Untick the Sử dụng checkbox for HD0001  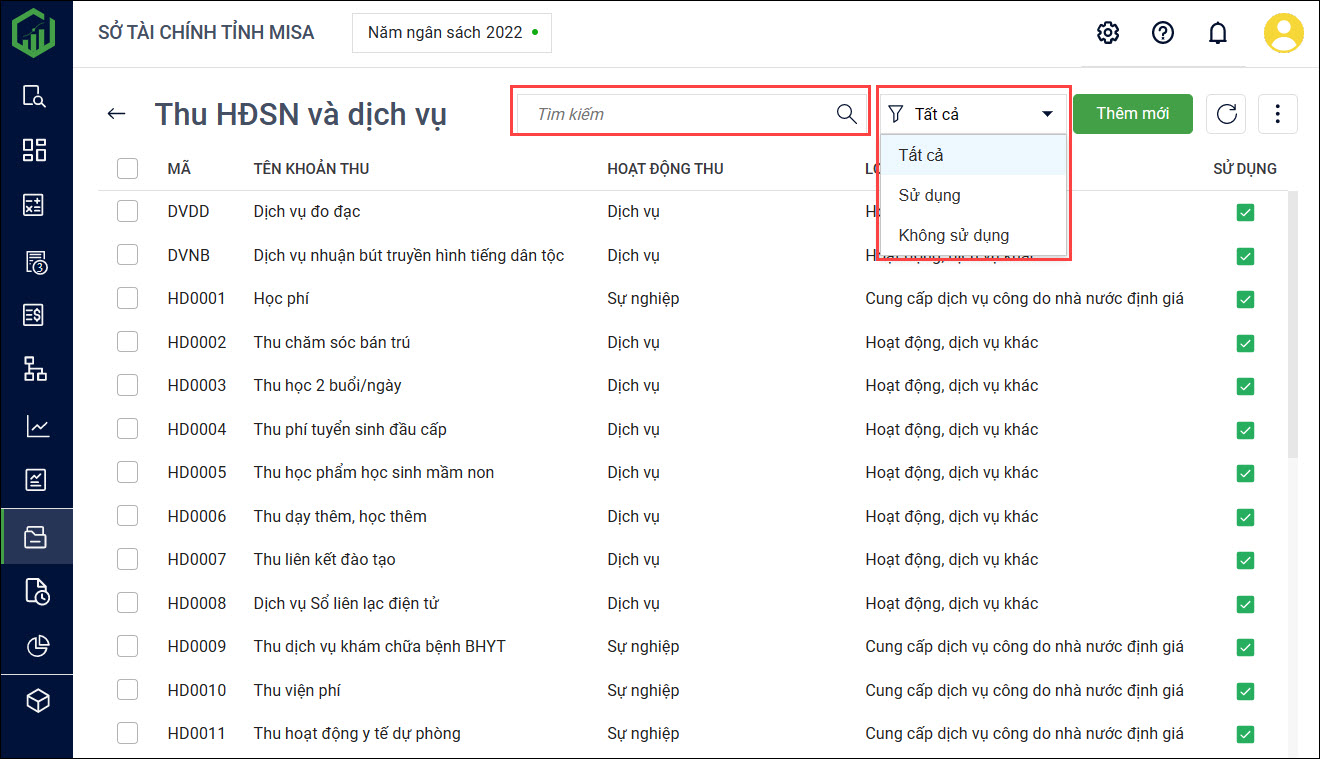[1245, 299]
